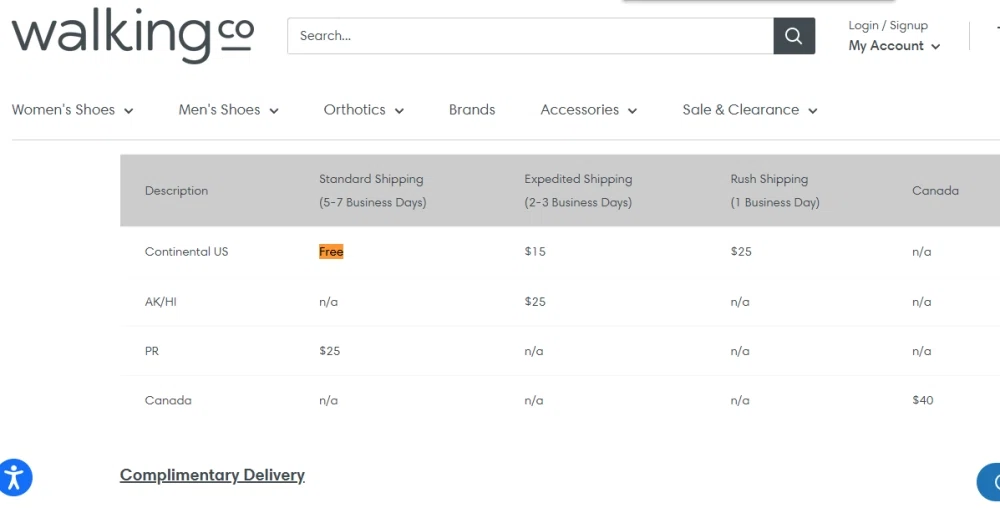Open the Brands page
The image size is (1000, 508).
472,110
